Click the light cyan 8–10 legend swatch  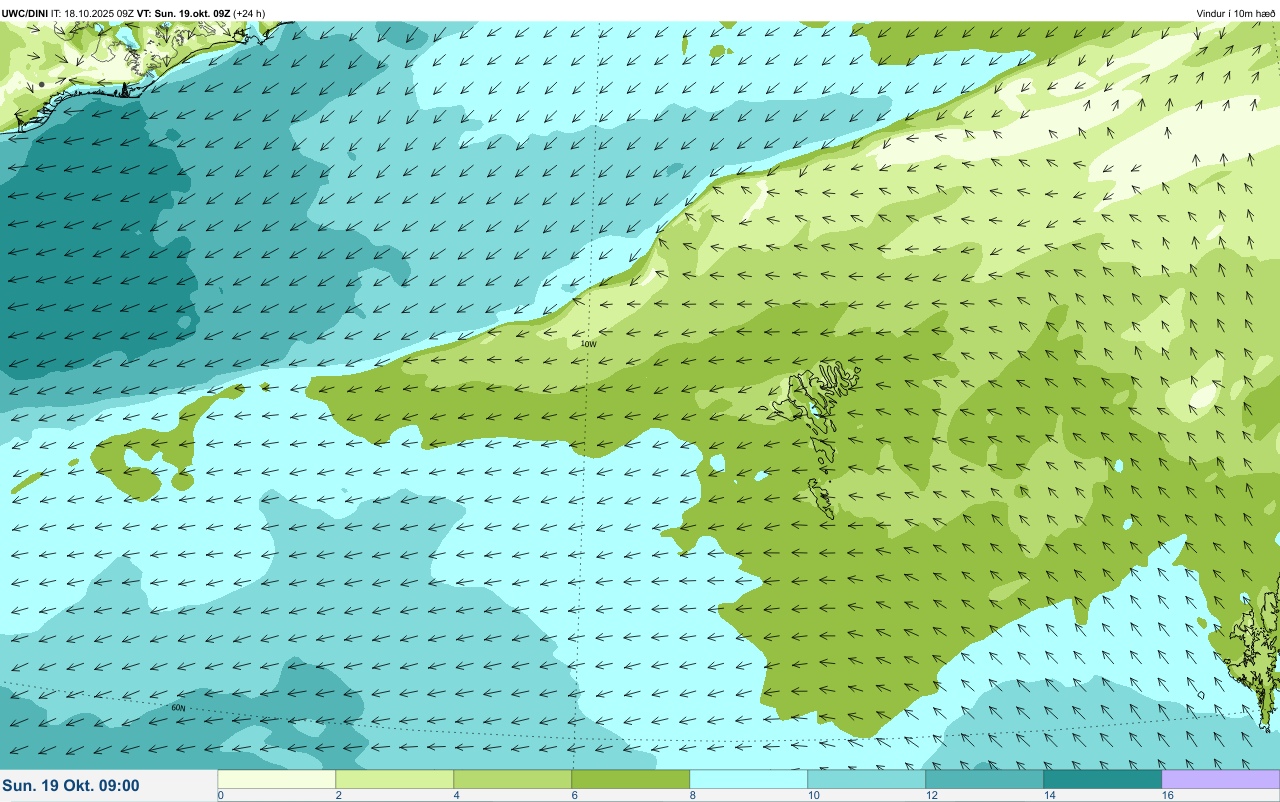coord(749,779)
